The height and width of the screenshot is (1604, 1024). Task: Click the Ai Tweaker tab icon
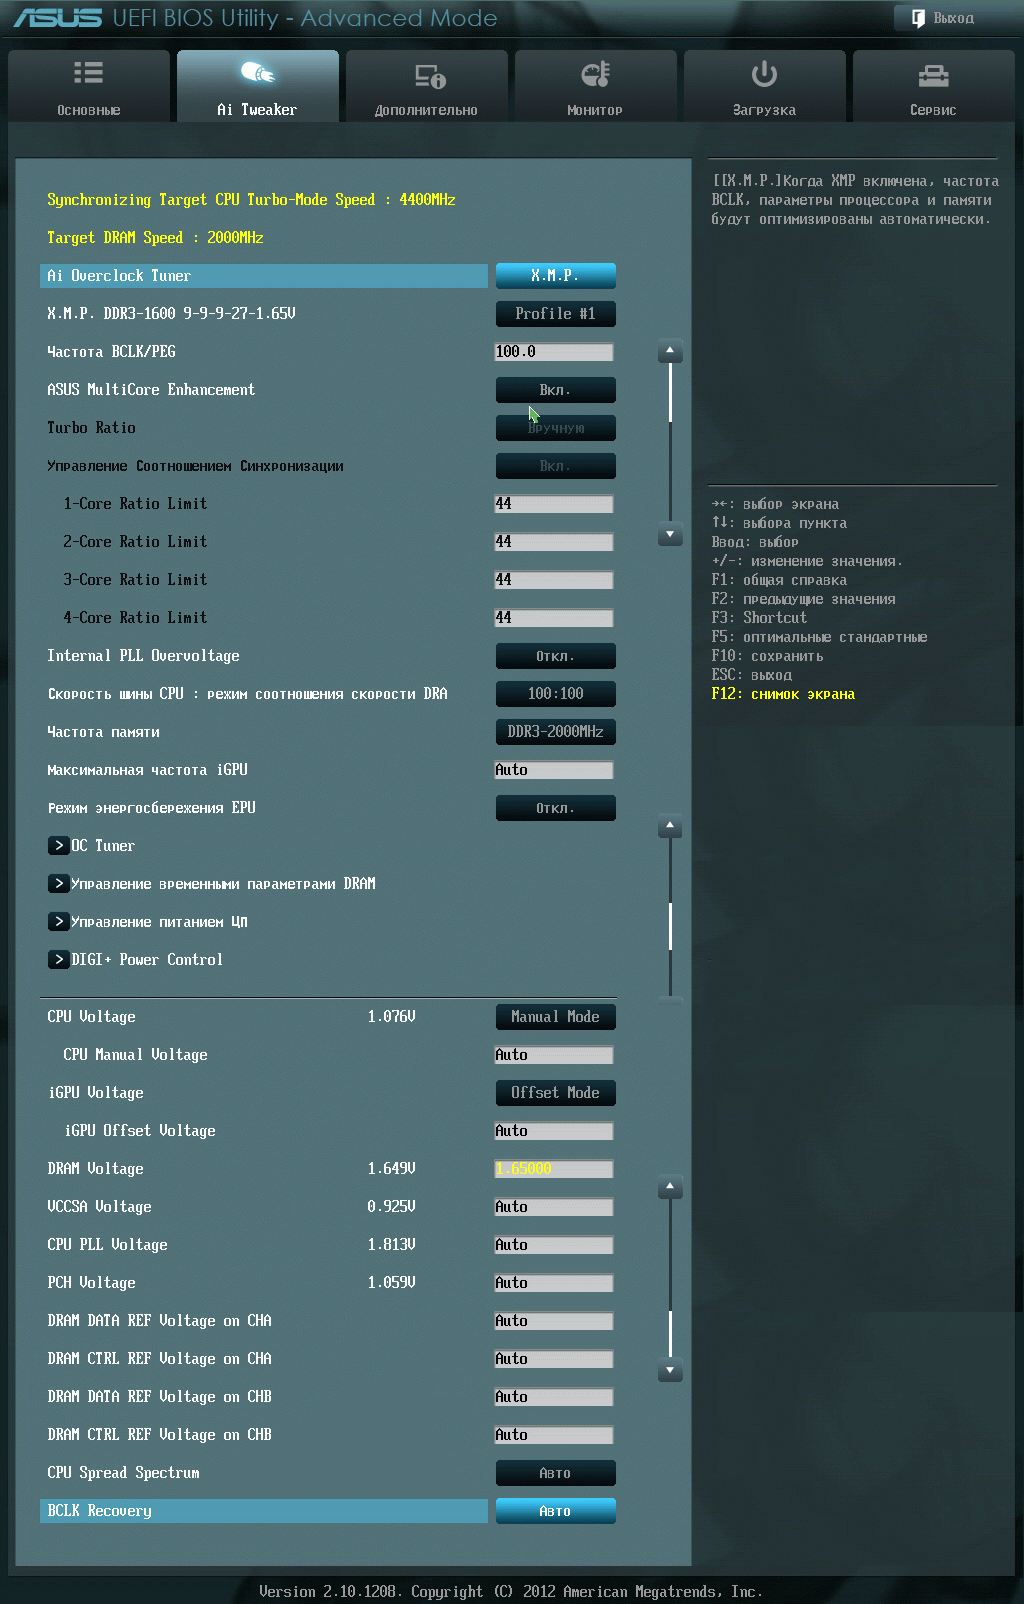pos(257,73)
